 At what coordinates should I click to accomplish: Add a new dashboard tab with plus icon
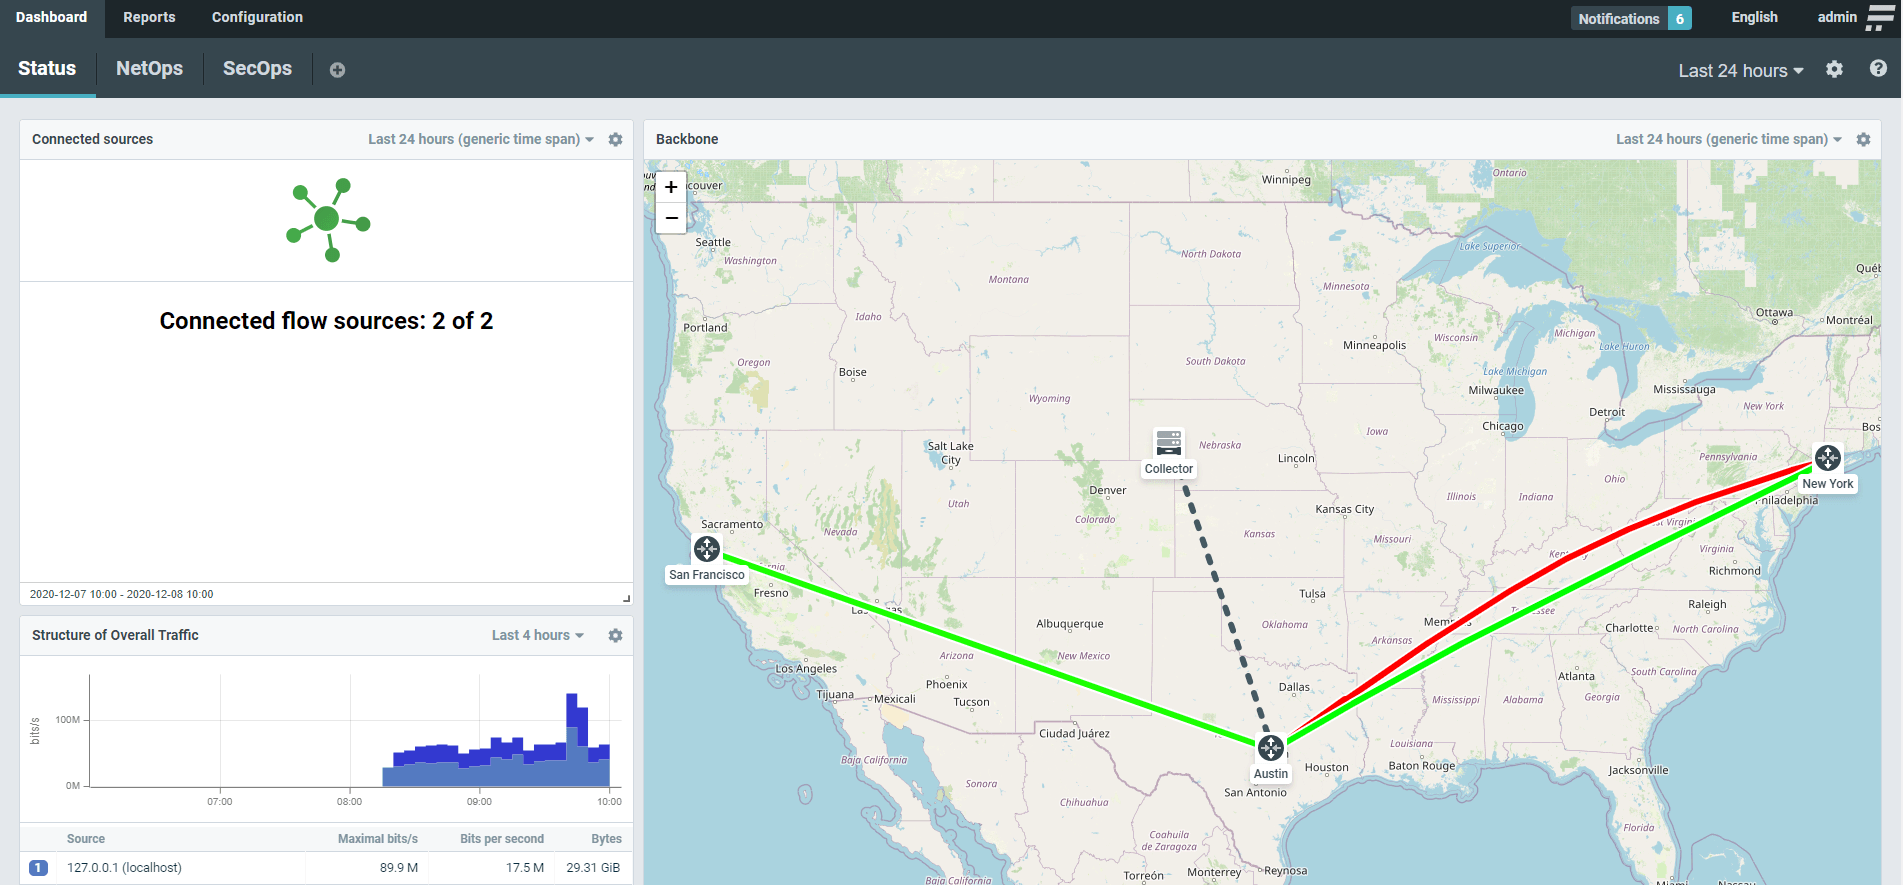coord(337,70)
